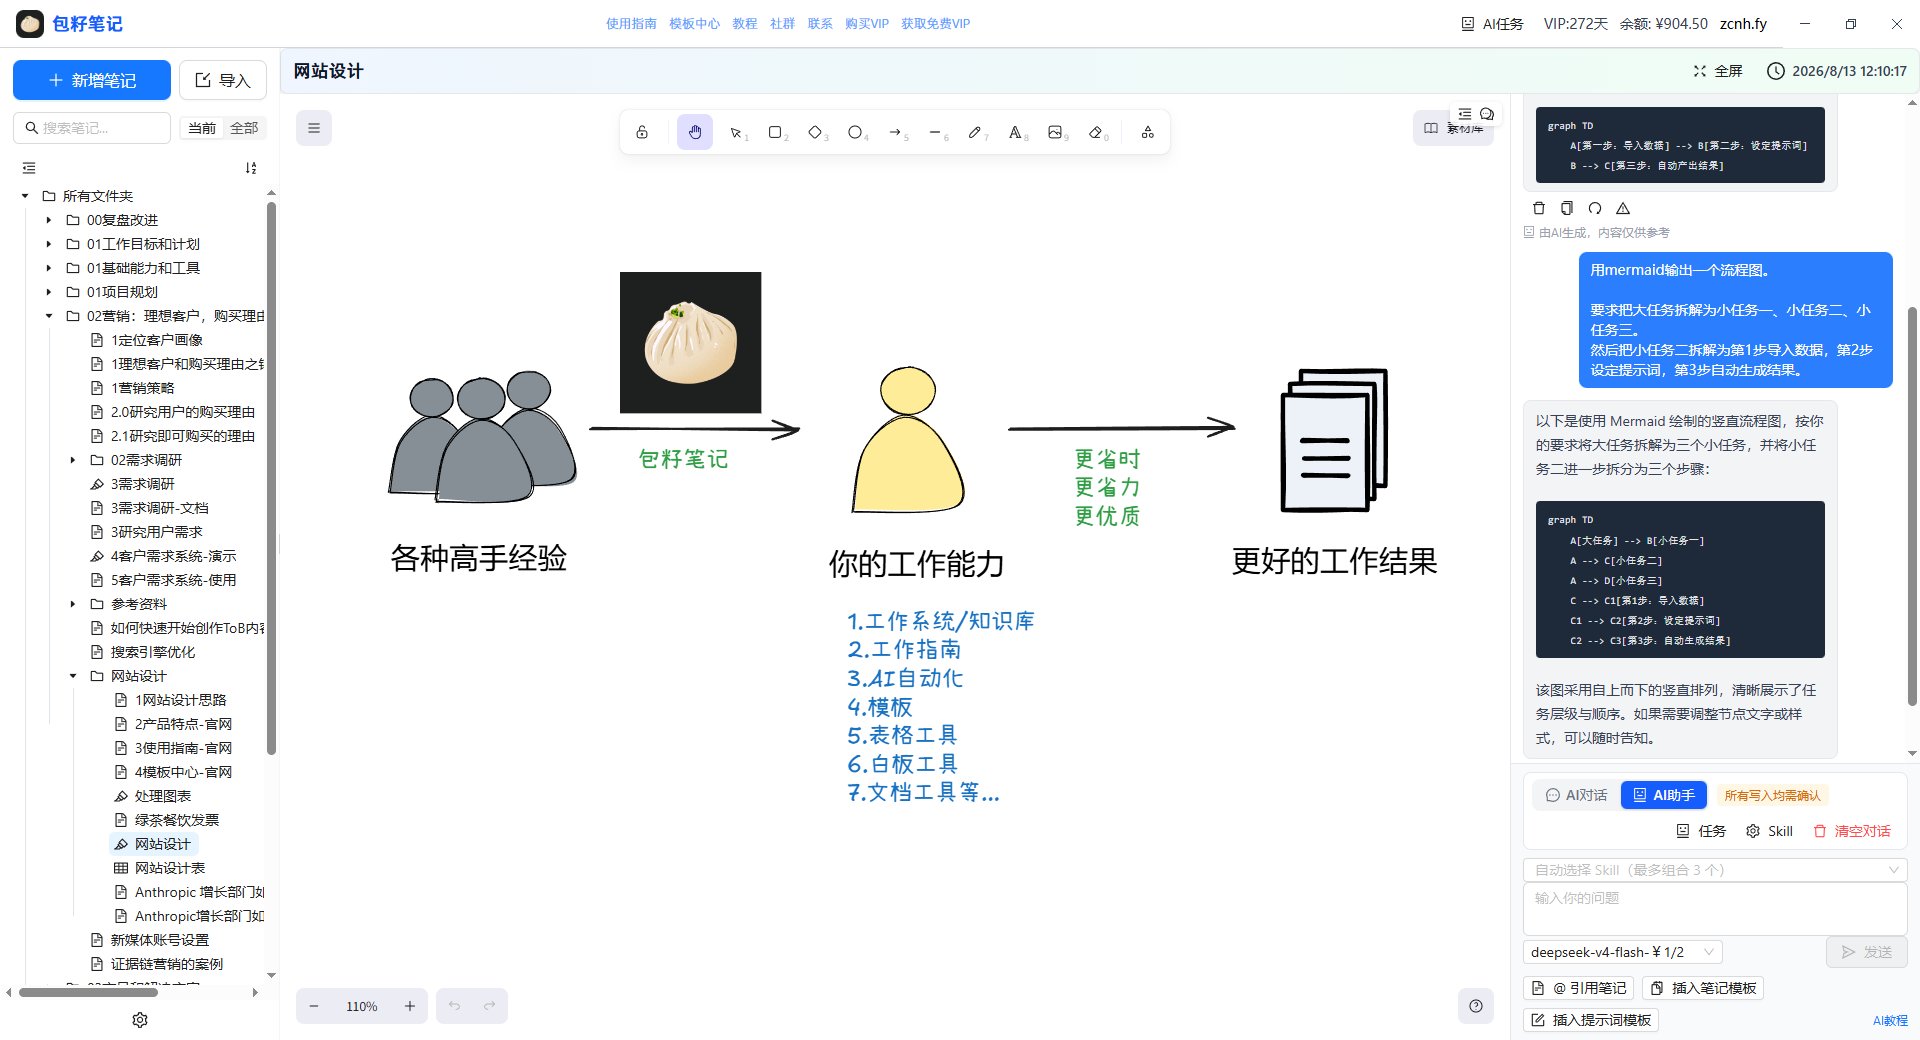Regenerate the AI response
The width and height of the screenshot is (1920, 1040).
[x=1595, y=208]
